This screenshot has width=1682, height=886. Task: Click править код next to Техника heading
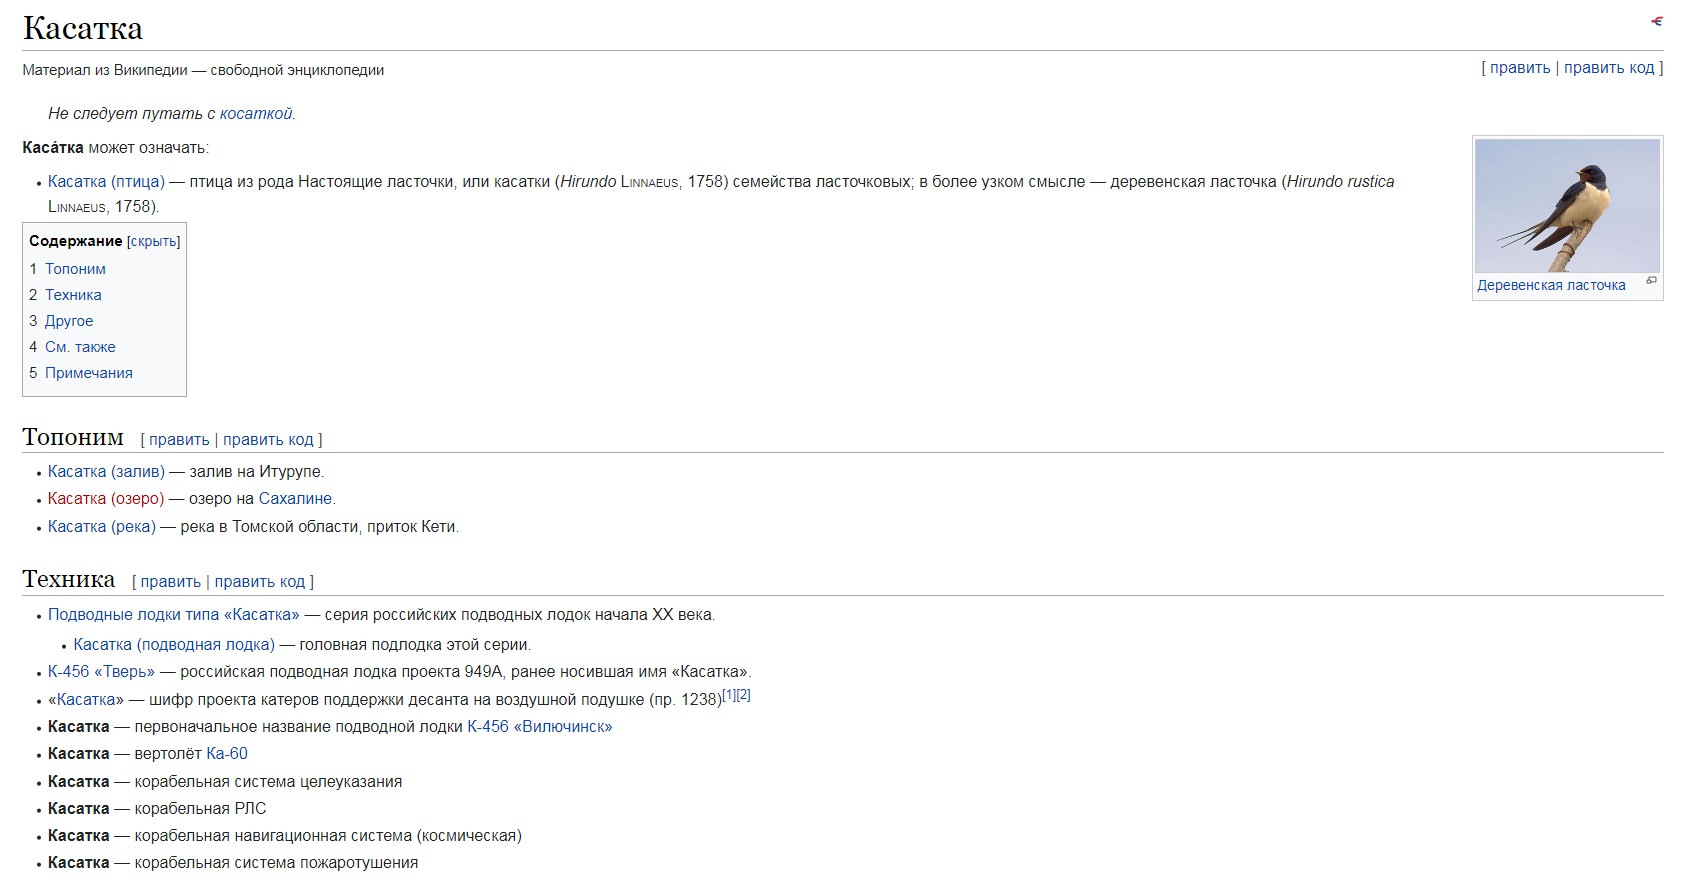(x=260, y=582)
